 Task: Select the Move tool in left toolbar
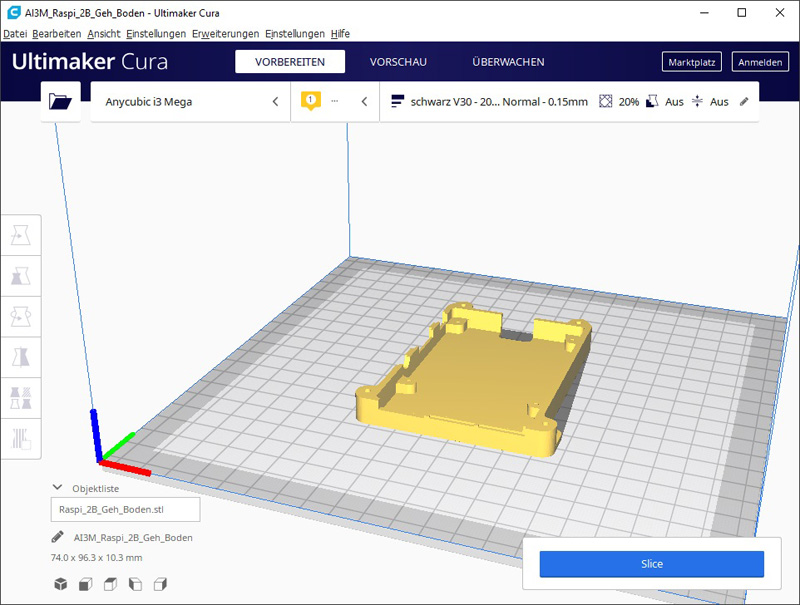(21, 235)
